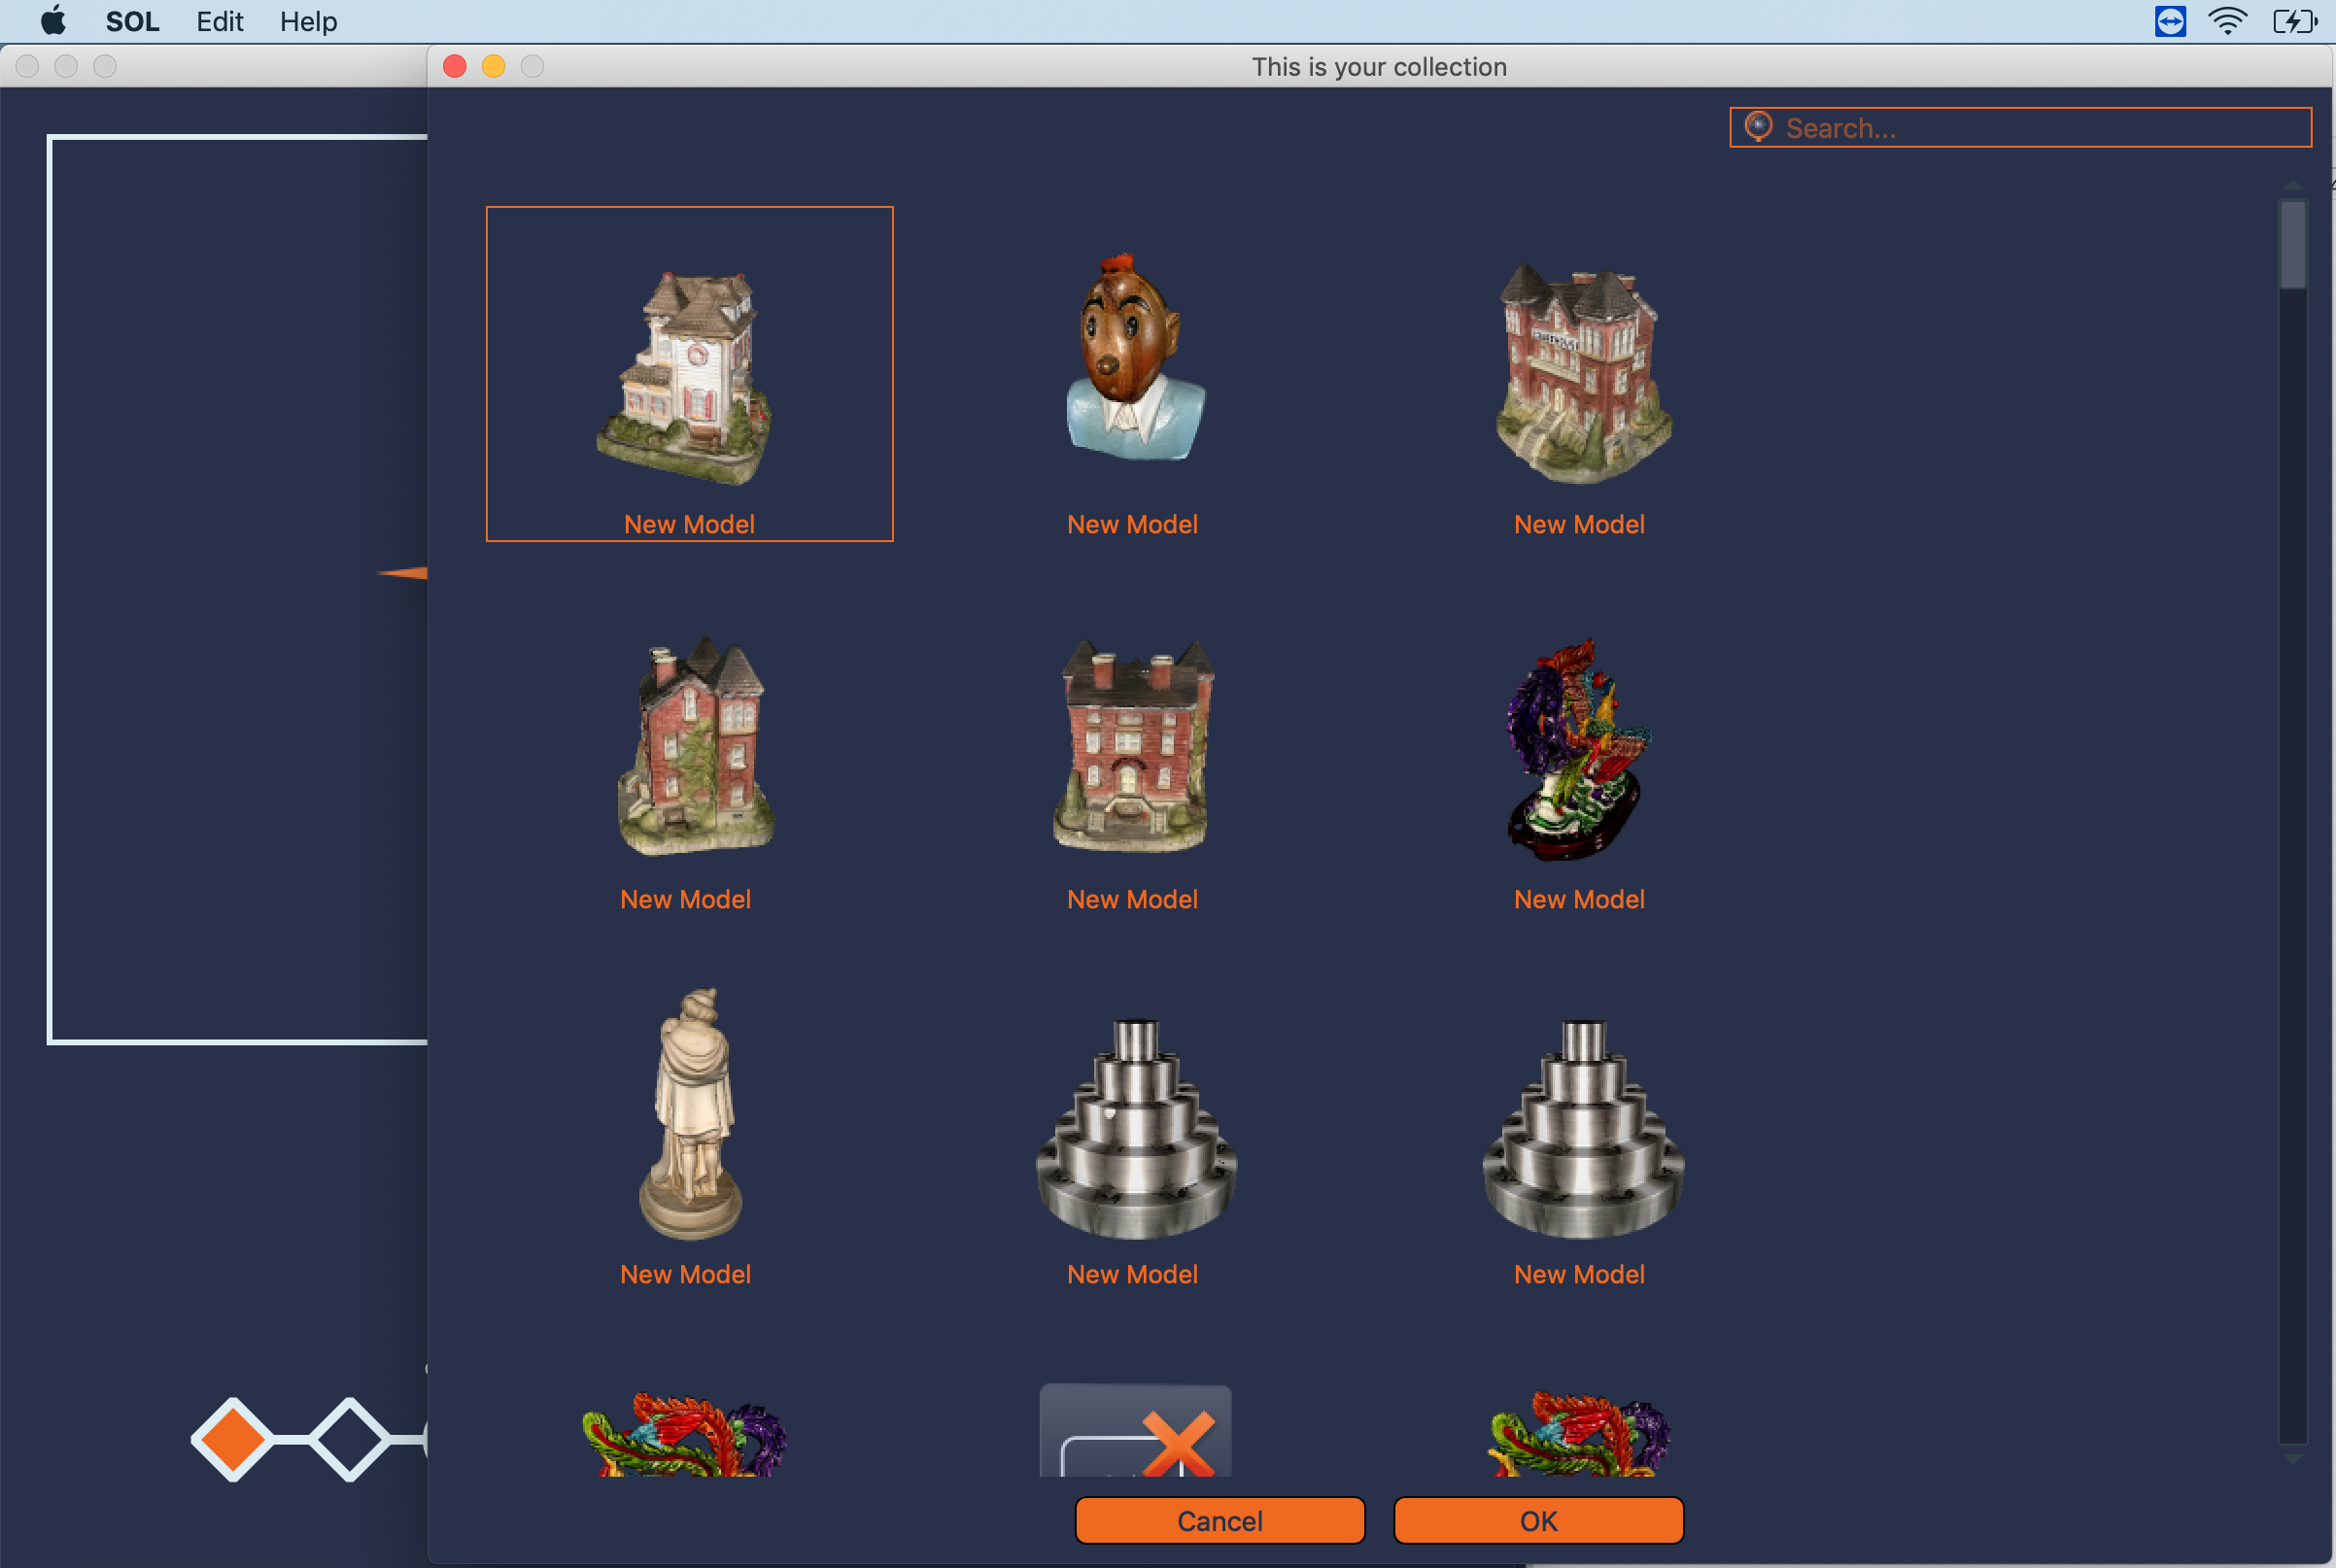The height and width of the screenshot is (1568, 2336).
Task: Open the SOL application menu
Action: tap(132, 21)
